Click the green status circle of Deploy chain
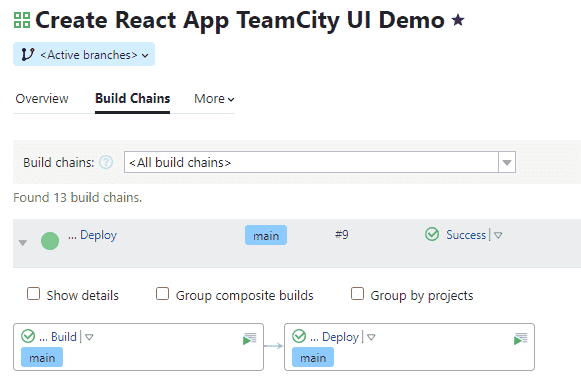This screenshot has width=581, height=392. point(50,241)
